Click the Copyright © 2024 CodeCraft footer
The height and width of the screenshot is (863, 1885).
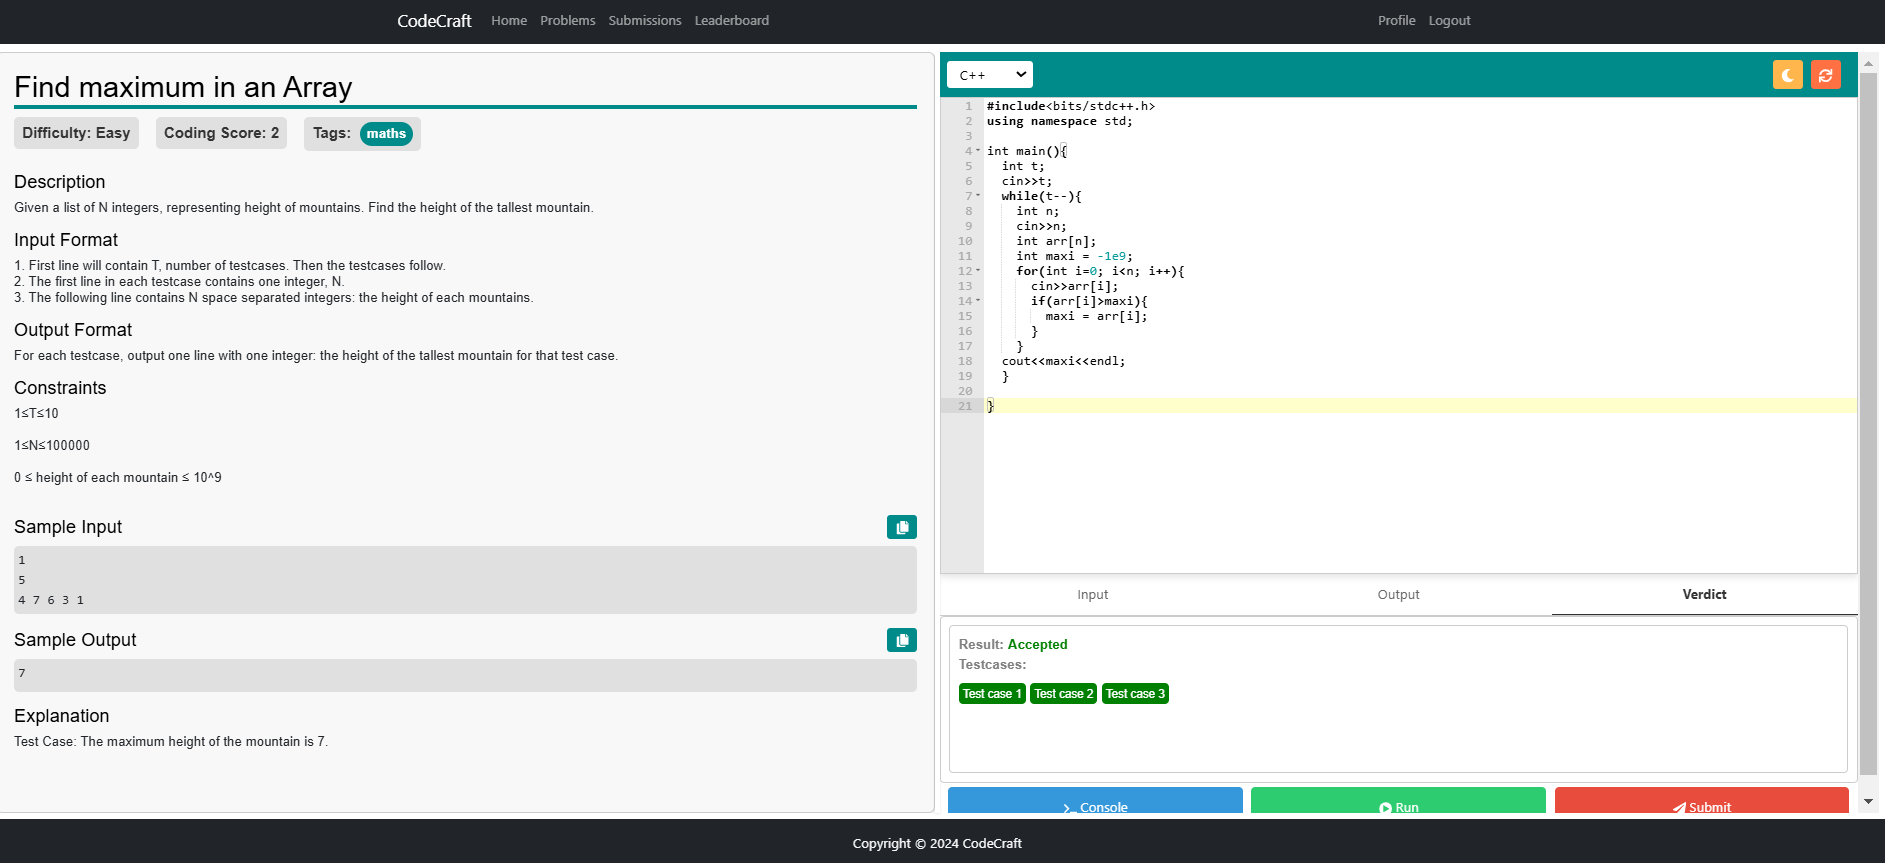point(937,843)
